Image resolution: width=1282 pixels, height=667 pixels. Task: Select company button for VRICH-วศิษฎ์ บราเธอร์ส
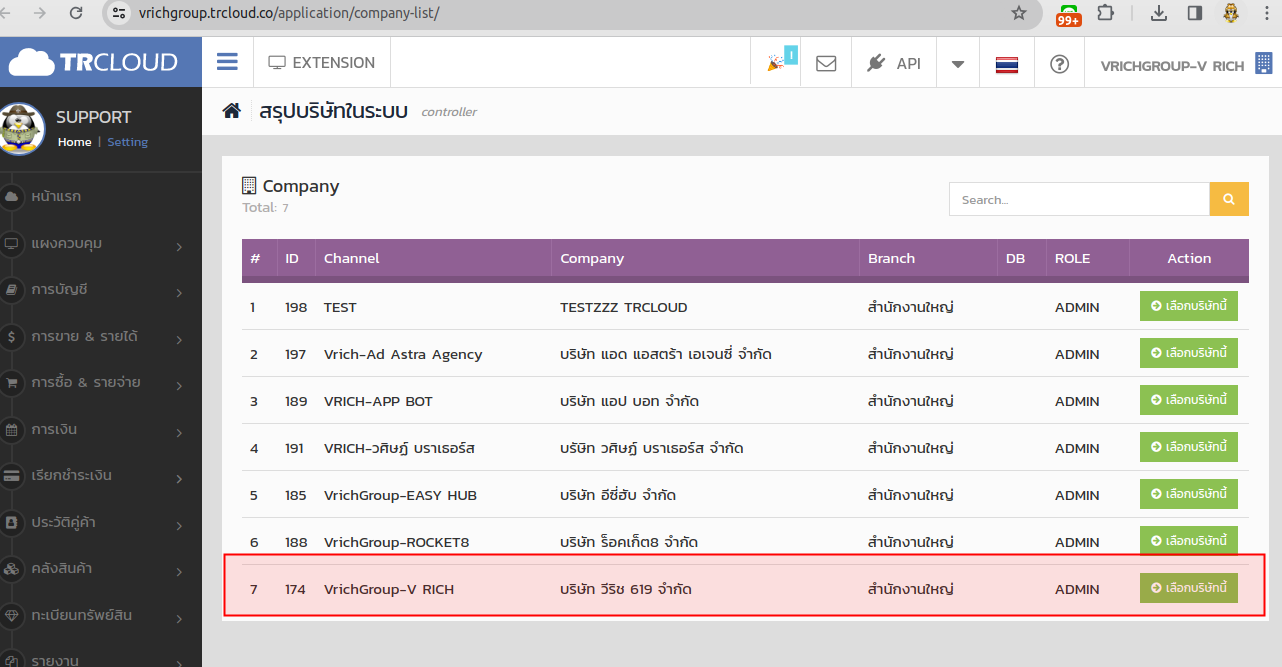pyautogui.click(x=1189, y=447)
